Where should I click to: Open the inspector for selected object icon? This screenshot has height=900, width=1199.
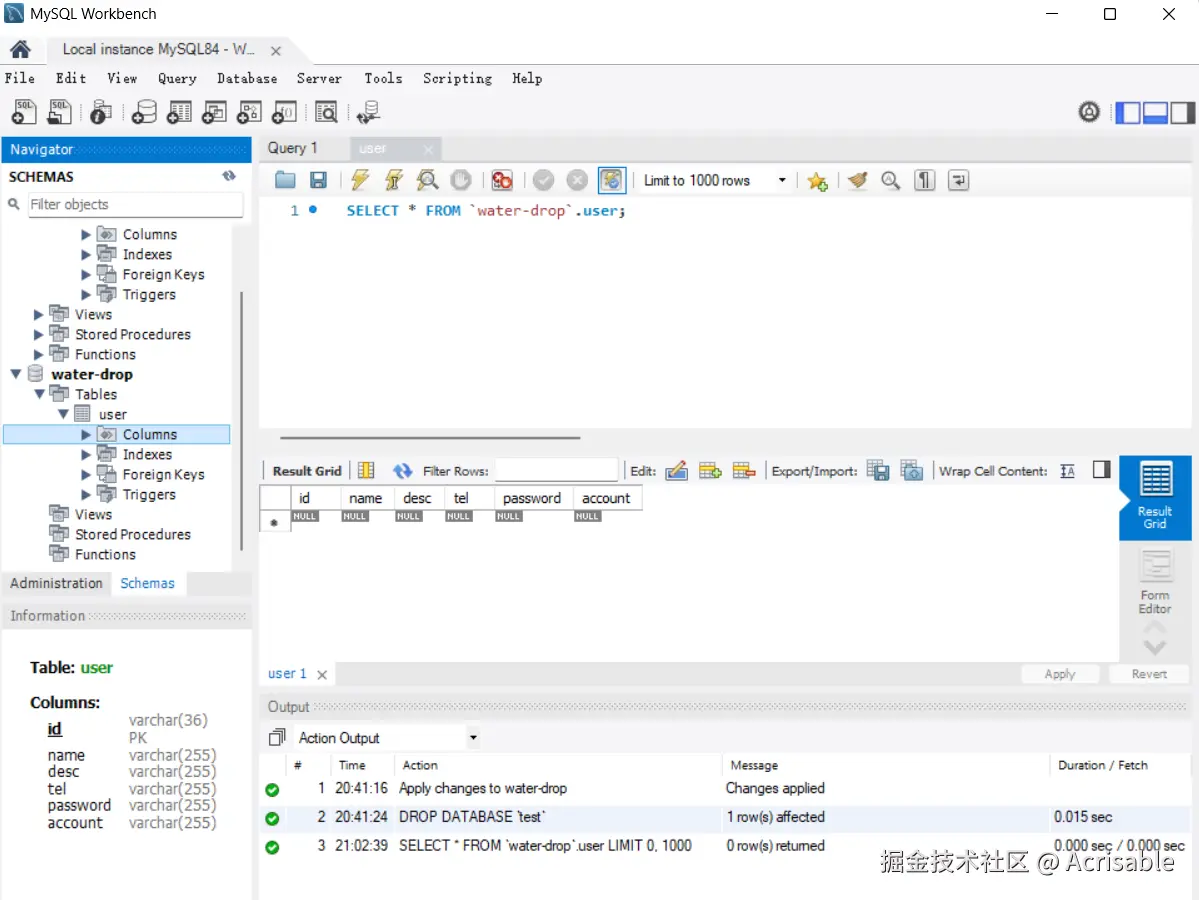(x=100, y=112)
